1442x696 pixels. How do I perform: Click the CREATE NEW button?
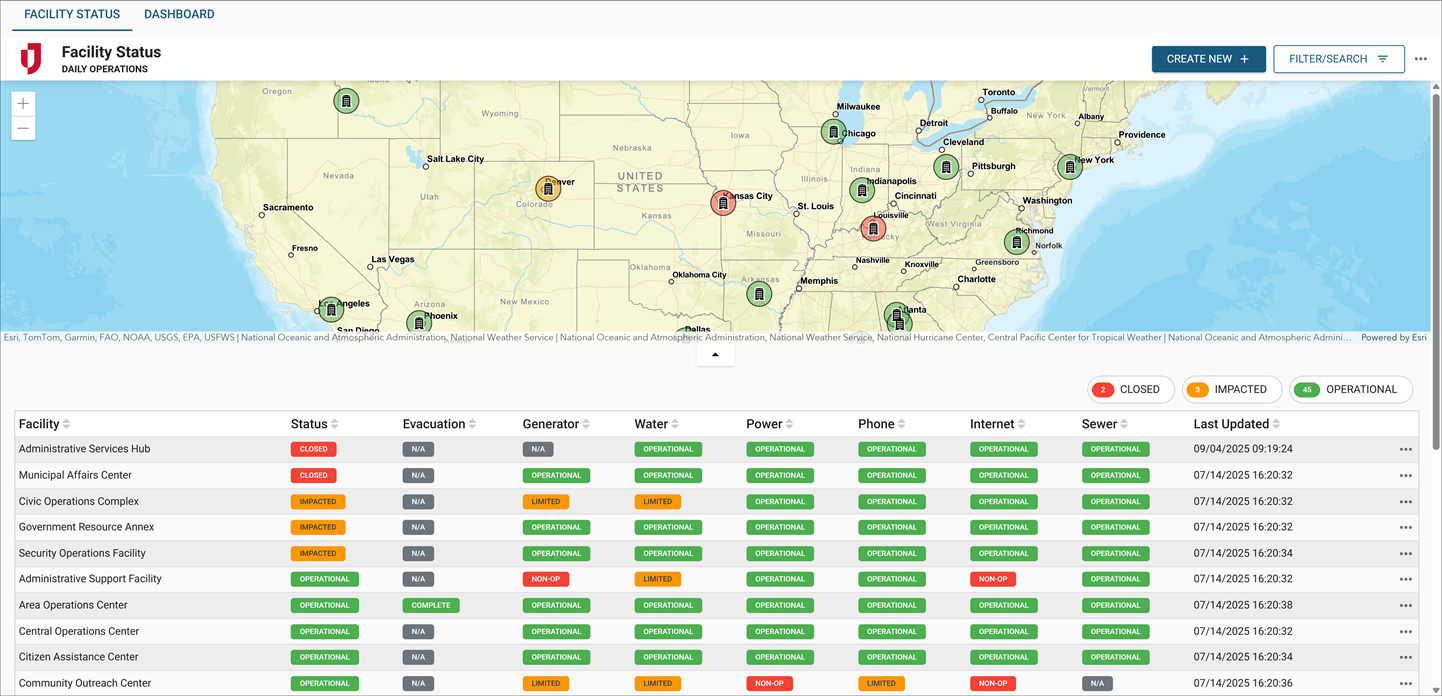point(1208,59)
